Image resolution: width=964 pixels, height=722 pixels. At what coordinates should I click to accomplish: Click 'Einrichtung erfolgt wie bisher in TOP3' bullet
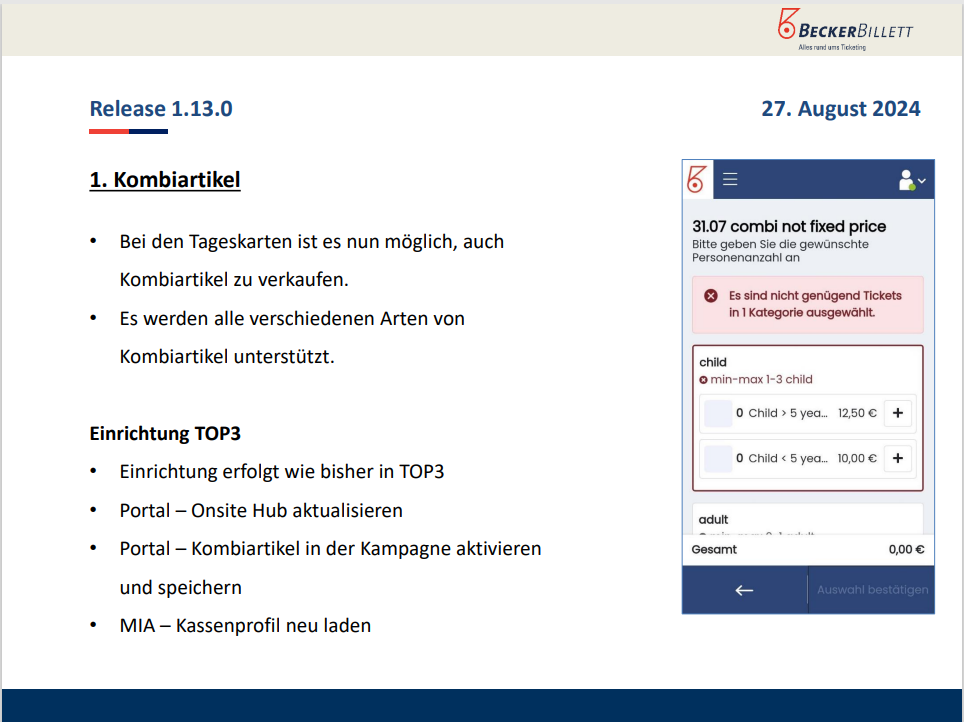282,472
